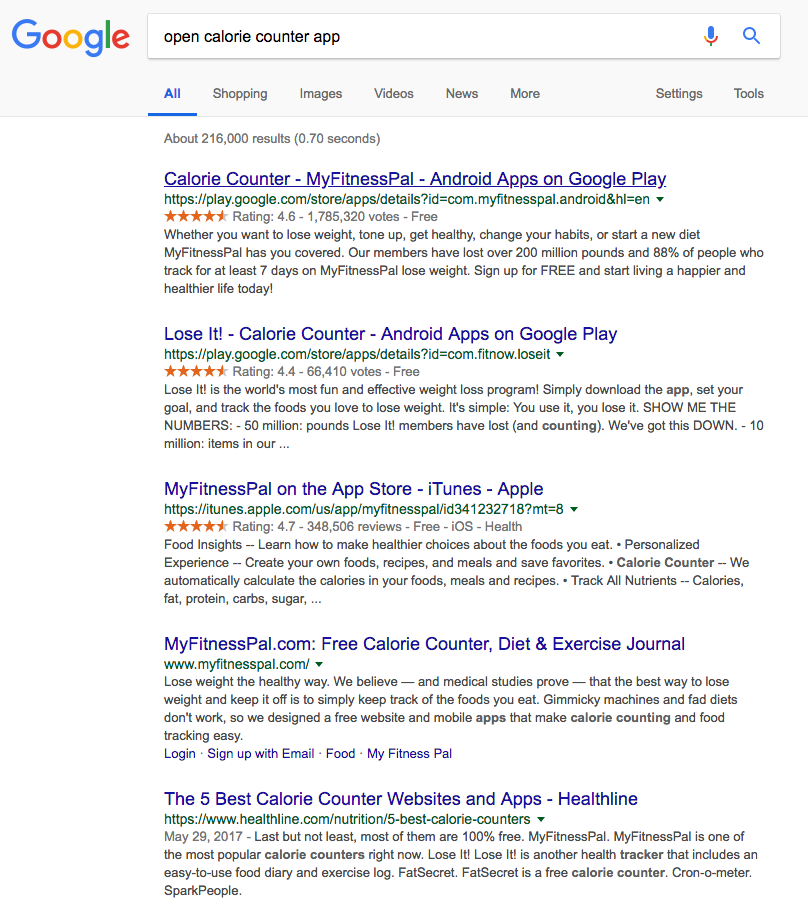808x912 pixels.
Task: Switch to the Shopping tab
Action: click(x=240, y=94)
